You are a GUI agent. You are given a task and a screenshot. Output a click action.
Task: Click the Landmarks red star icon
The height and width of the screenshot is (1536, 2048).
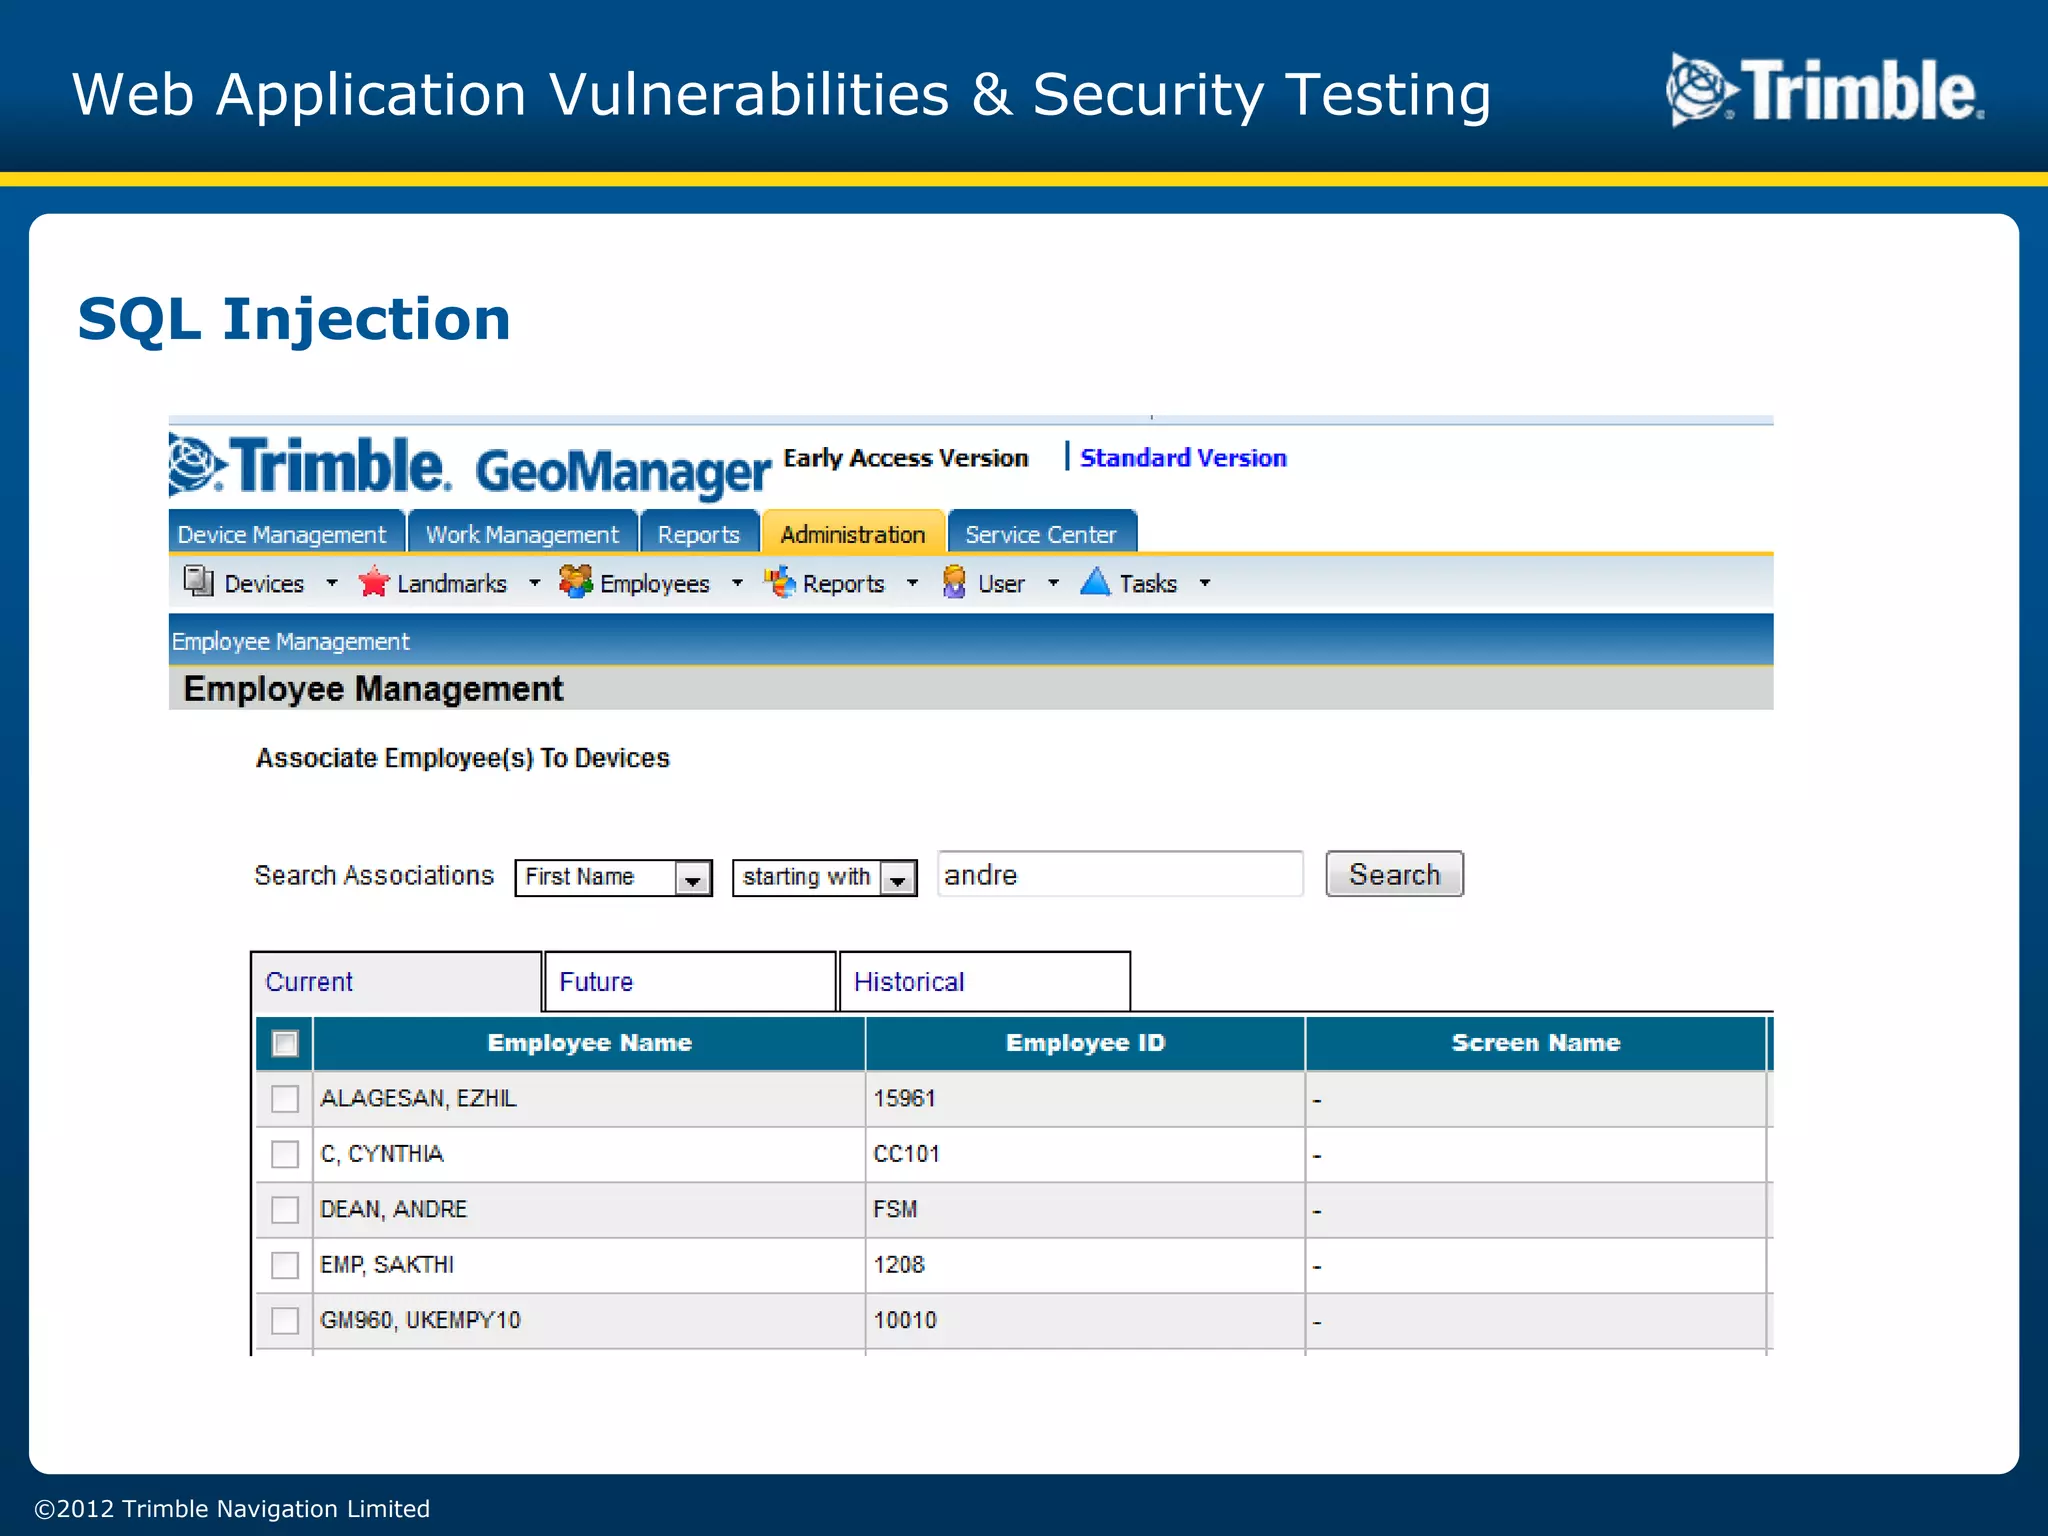(x=373, y=581)
